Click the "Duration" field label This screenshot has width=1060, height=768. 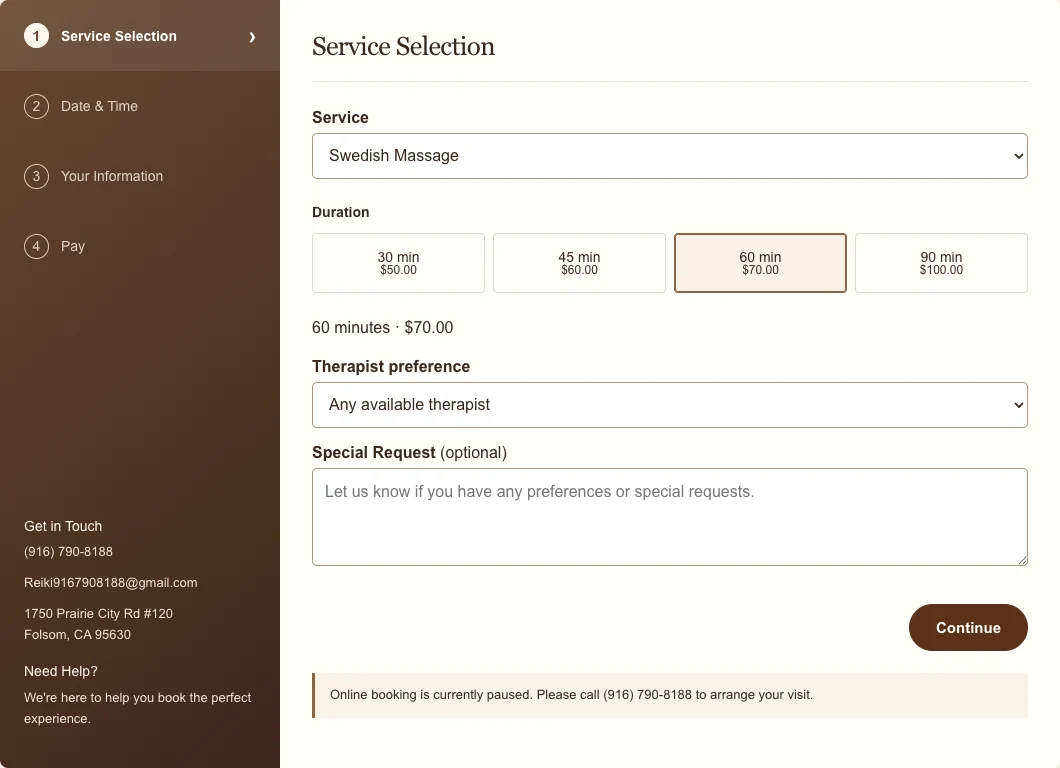341,212
